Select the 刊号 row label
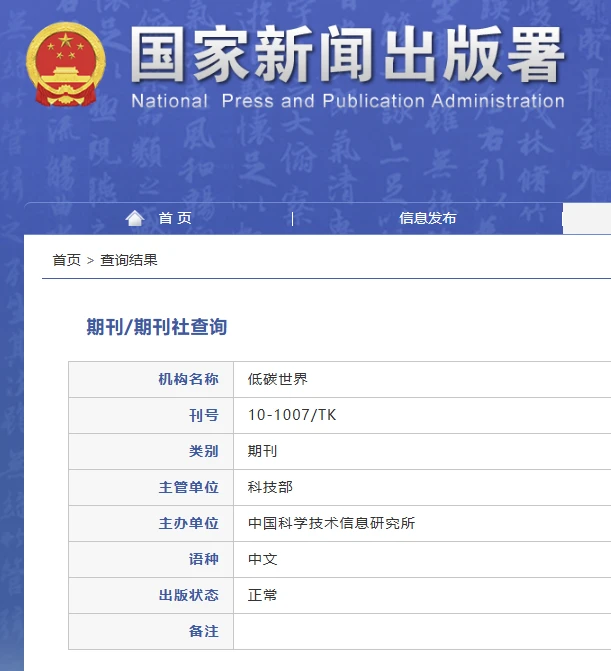This screenshot has height=671, width=611. pos(204,415)
